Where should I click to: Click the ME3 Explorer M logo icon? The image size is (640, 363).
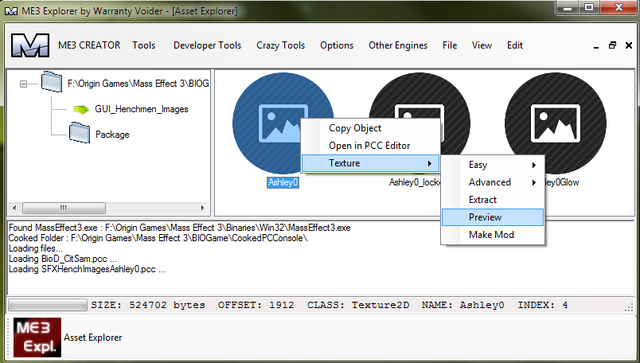click(x=30, y=45)
